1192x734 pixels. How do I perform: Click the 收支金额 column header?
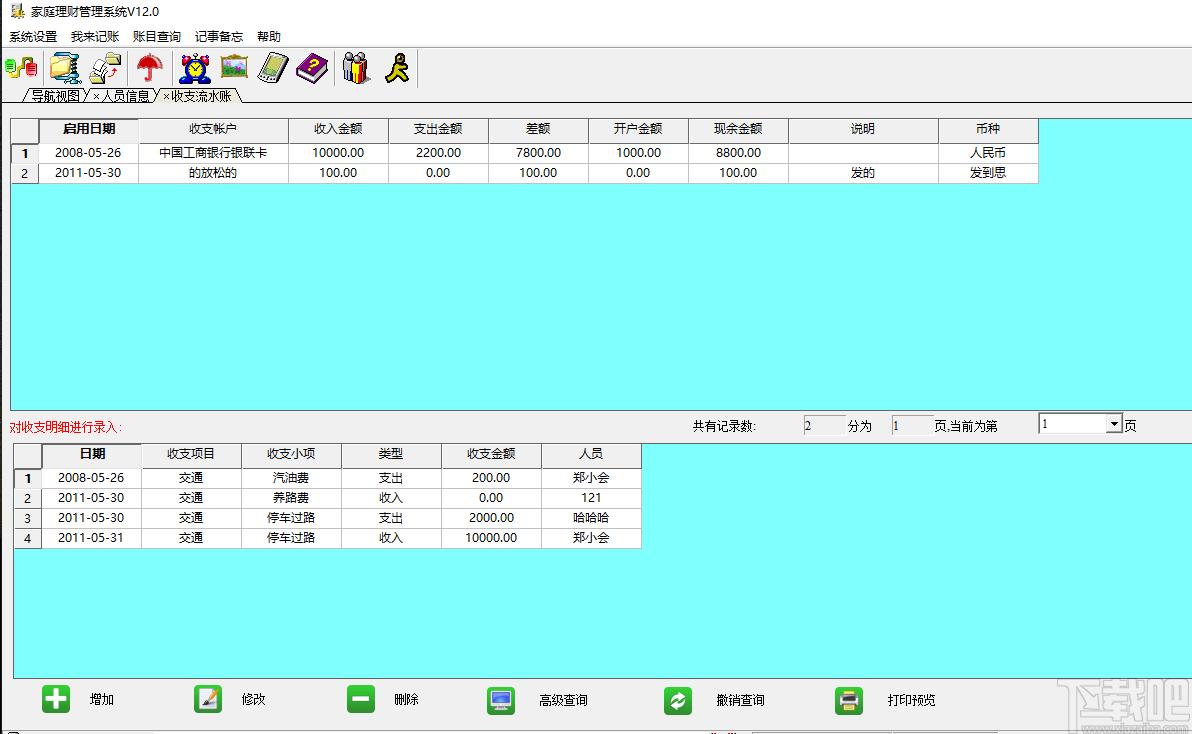(491, 454)
